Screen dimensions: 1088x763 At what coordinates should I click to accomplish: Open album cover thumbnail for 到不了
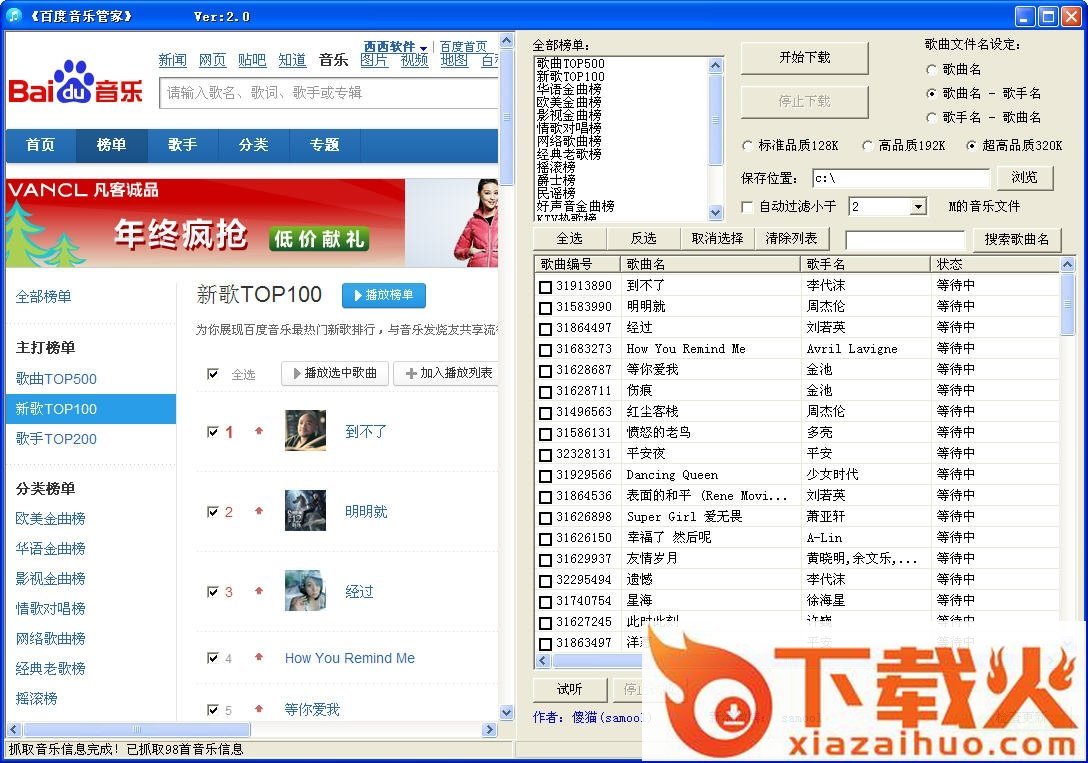tap(305, 431)
